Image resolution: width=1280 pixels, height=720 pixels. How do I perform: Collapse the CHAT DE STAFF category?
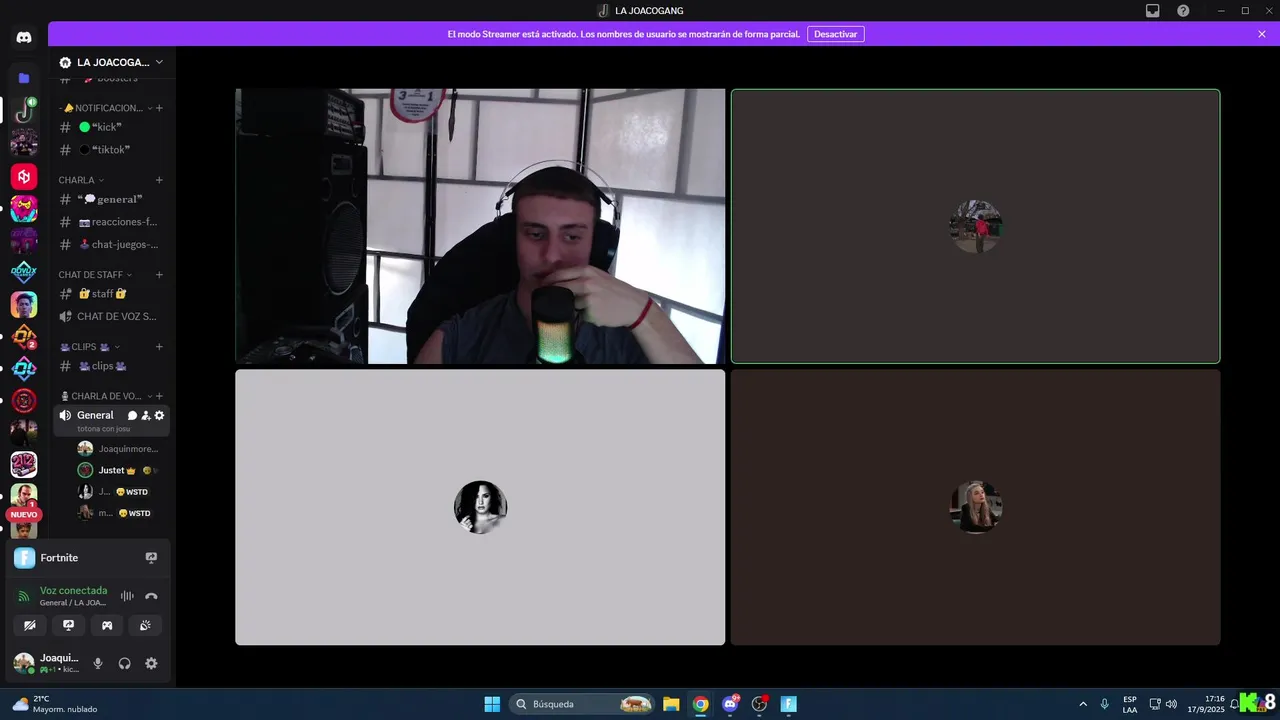95,275
